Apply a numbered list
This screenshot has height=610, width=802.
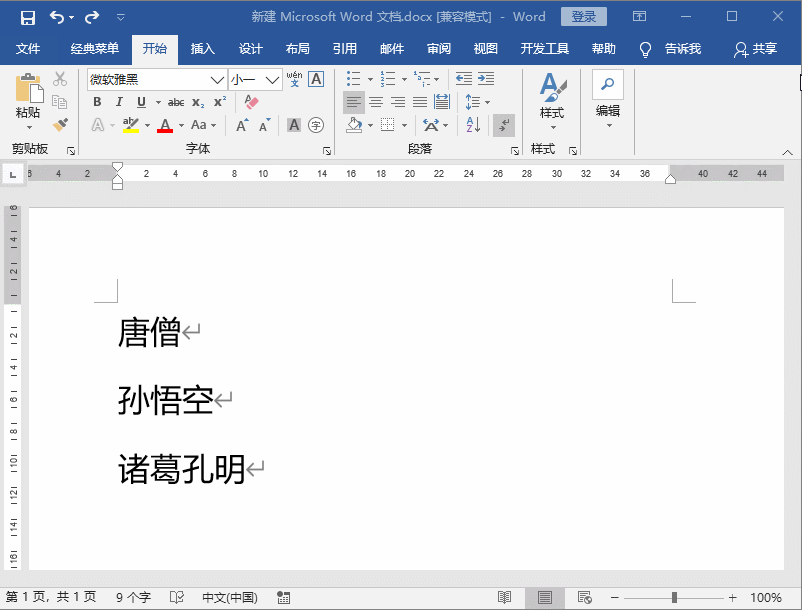coord(388,79)
